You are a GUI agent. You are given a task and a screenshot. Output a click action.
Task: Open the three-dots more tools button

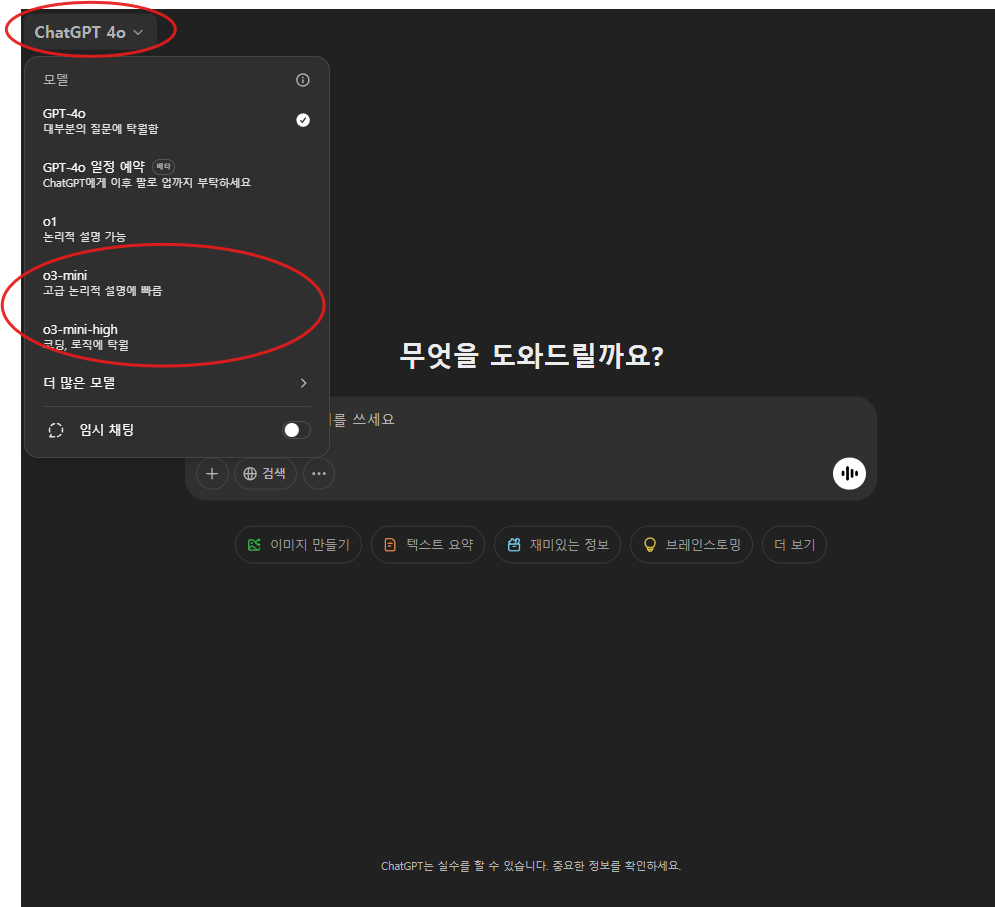pyautogui.click(x=319, y=473)
